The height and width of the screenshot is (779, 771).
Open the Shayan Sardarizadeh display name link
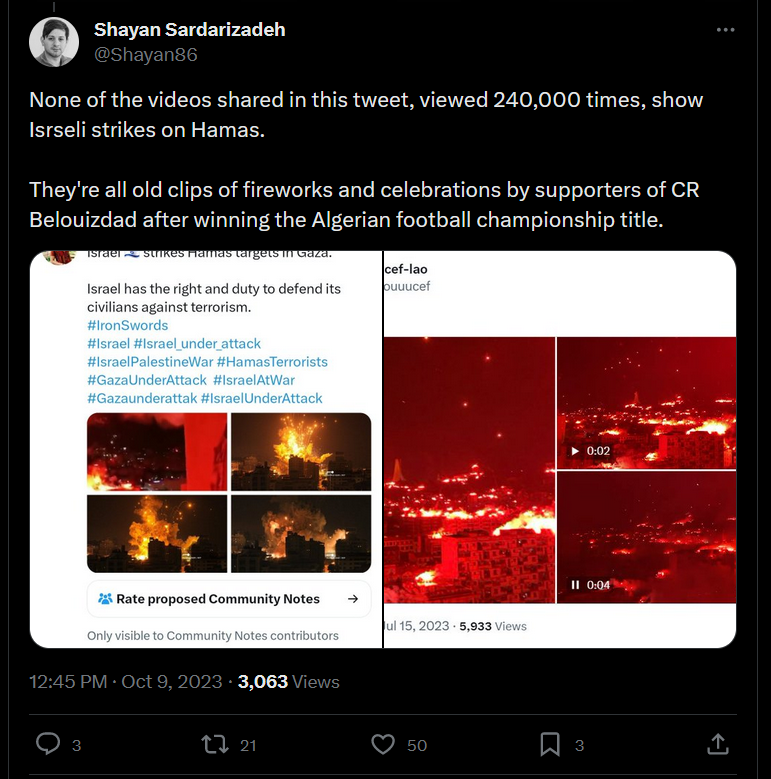190,30
